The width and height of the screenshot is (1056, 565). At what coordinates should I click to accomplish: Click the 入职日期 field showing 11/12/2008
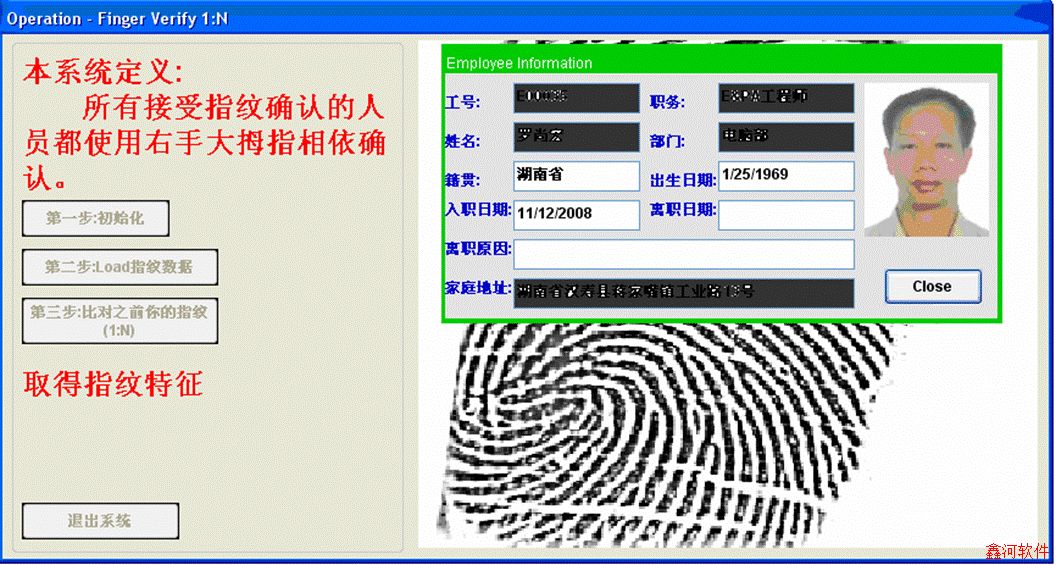tap(576, 215)
